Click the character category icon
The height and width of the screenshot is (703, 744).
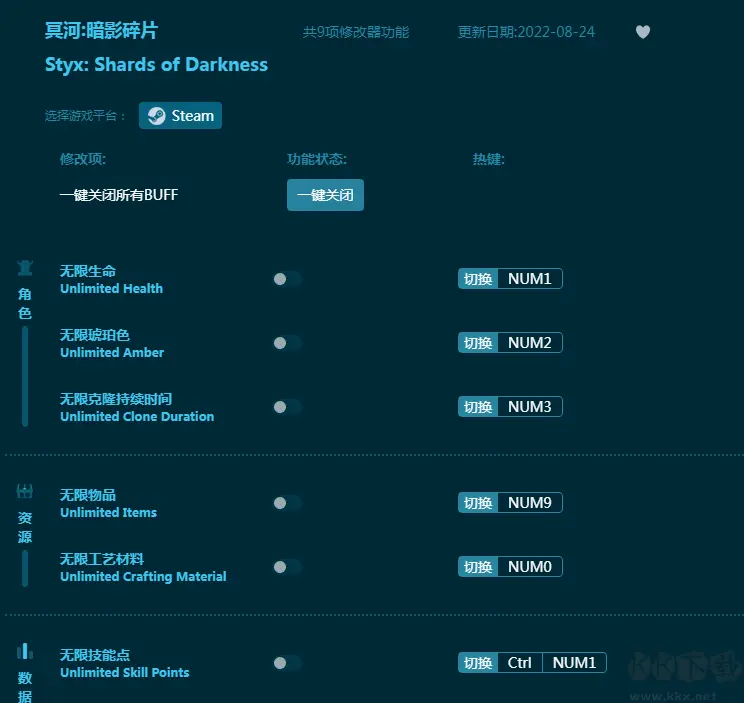pyautogui.click(x=25, y=268)
